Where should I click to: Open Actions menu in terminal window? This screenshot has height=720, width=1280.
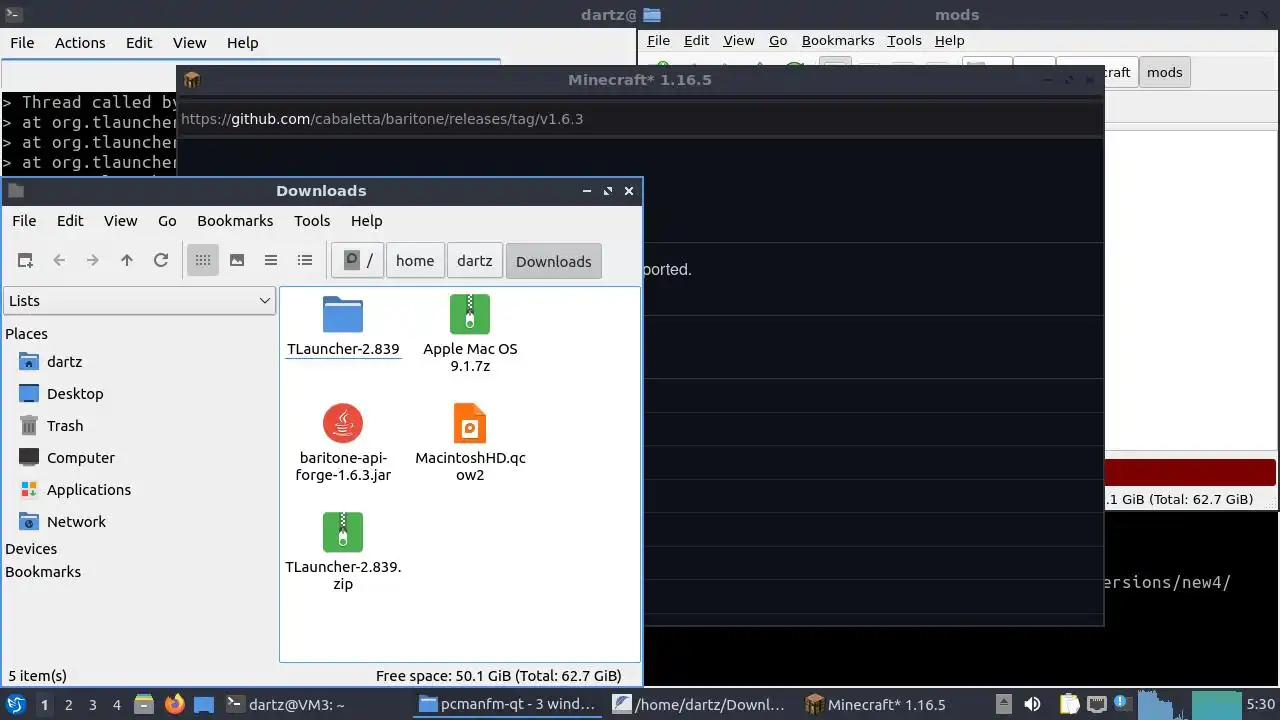(x=80, y=43)
